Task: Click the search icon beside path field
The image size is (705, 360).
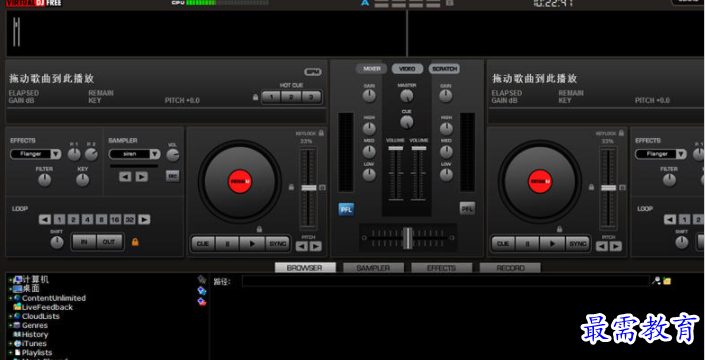Action: (x=656, y=281)
